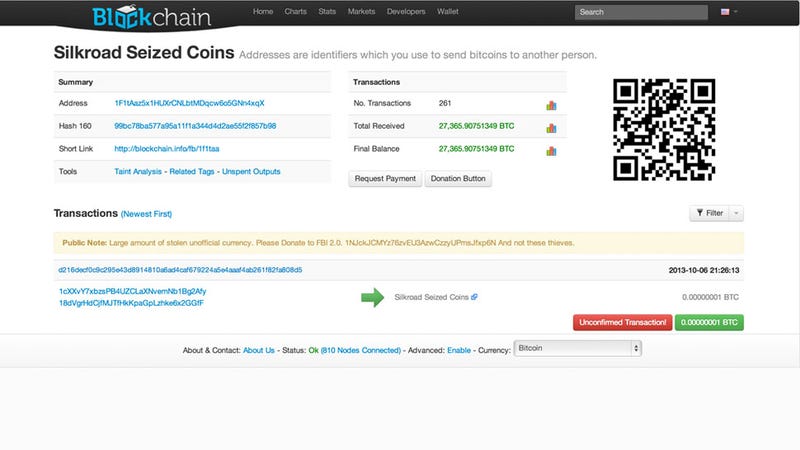
Task: Open Unspent Outputs tool
Action: point(251,171)
